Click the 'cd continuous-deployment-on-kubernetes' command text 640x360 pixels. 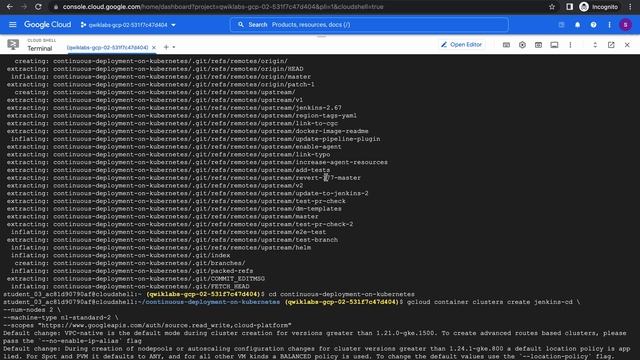click(x=341, y=294)
